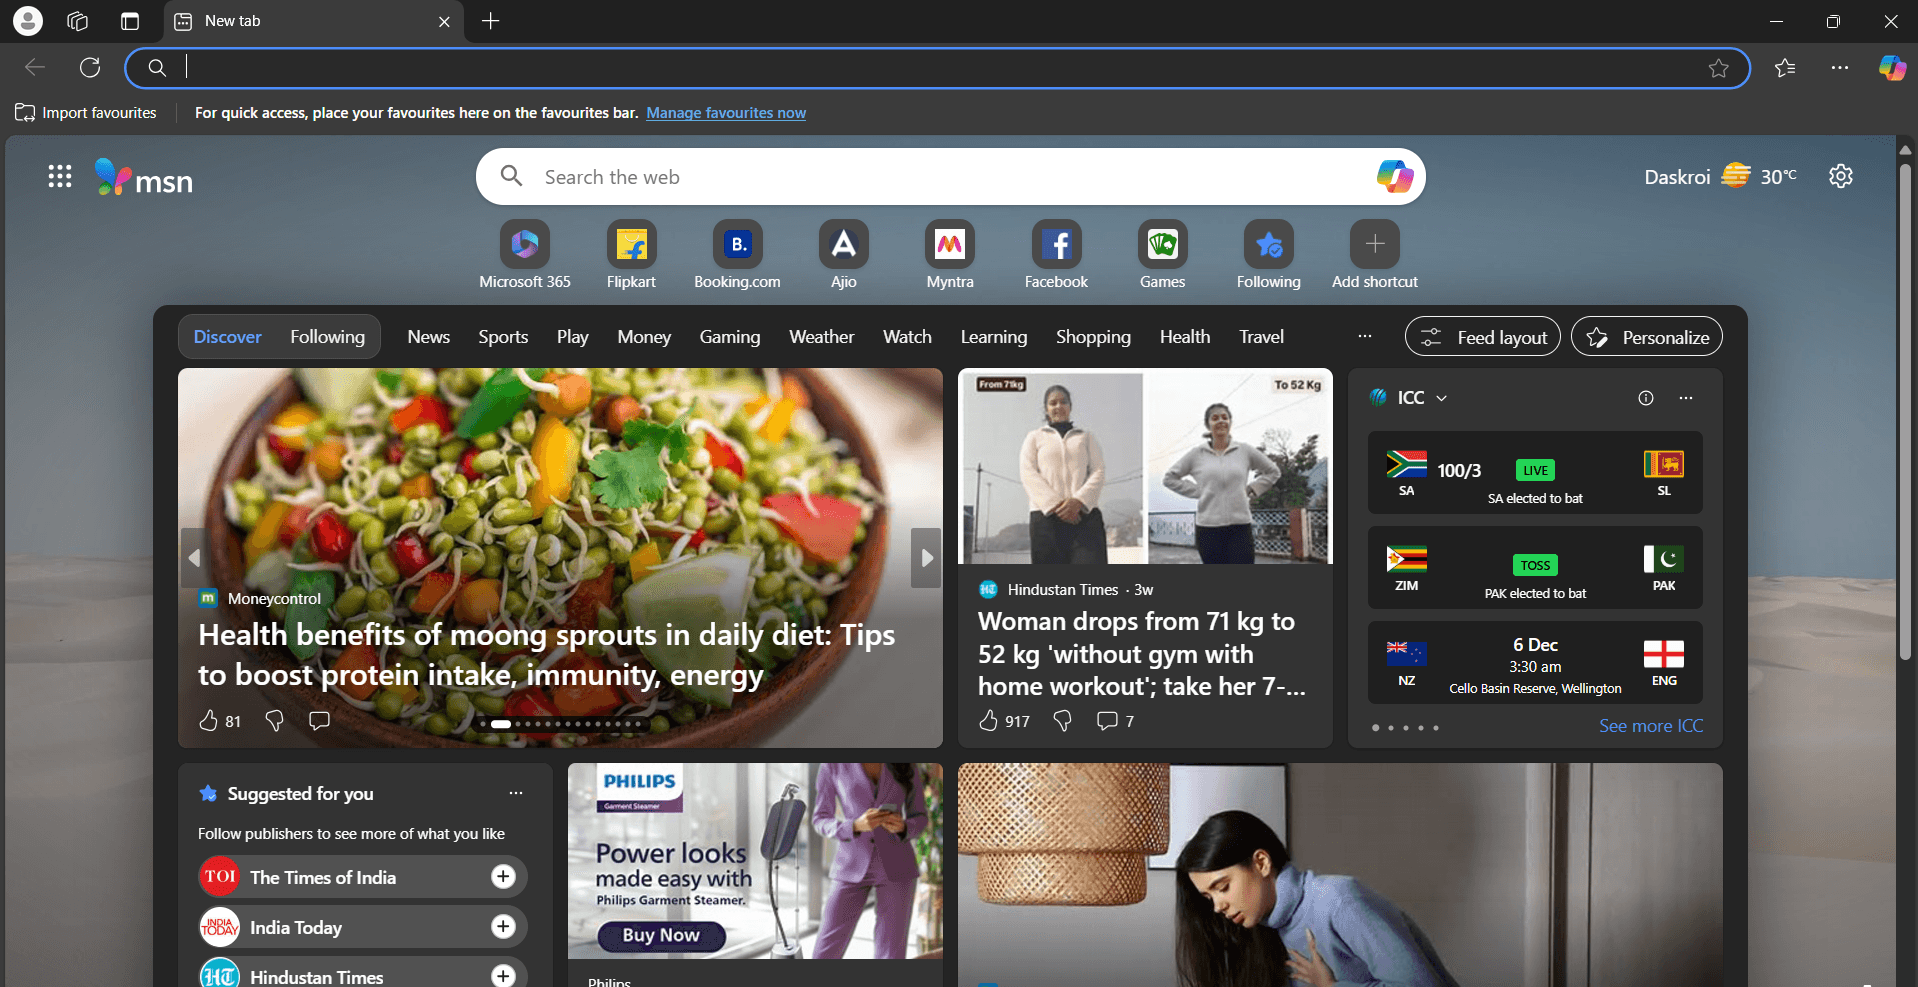The image size is (1918, 987).
Task: Click Manage favourites now link
Action: 725,113
